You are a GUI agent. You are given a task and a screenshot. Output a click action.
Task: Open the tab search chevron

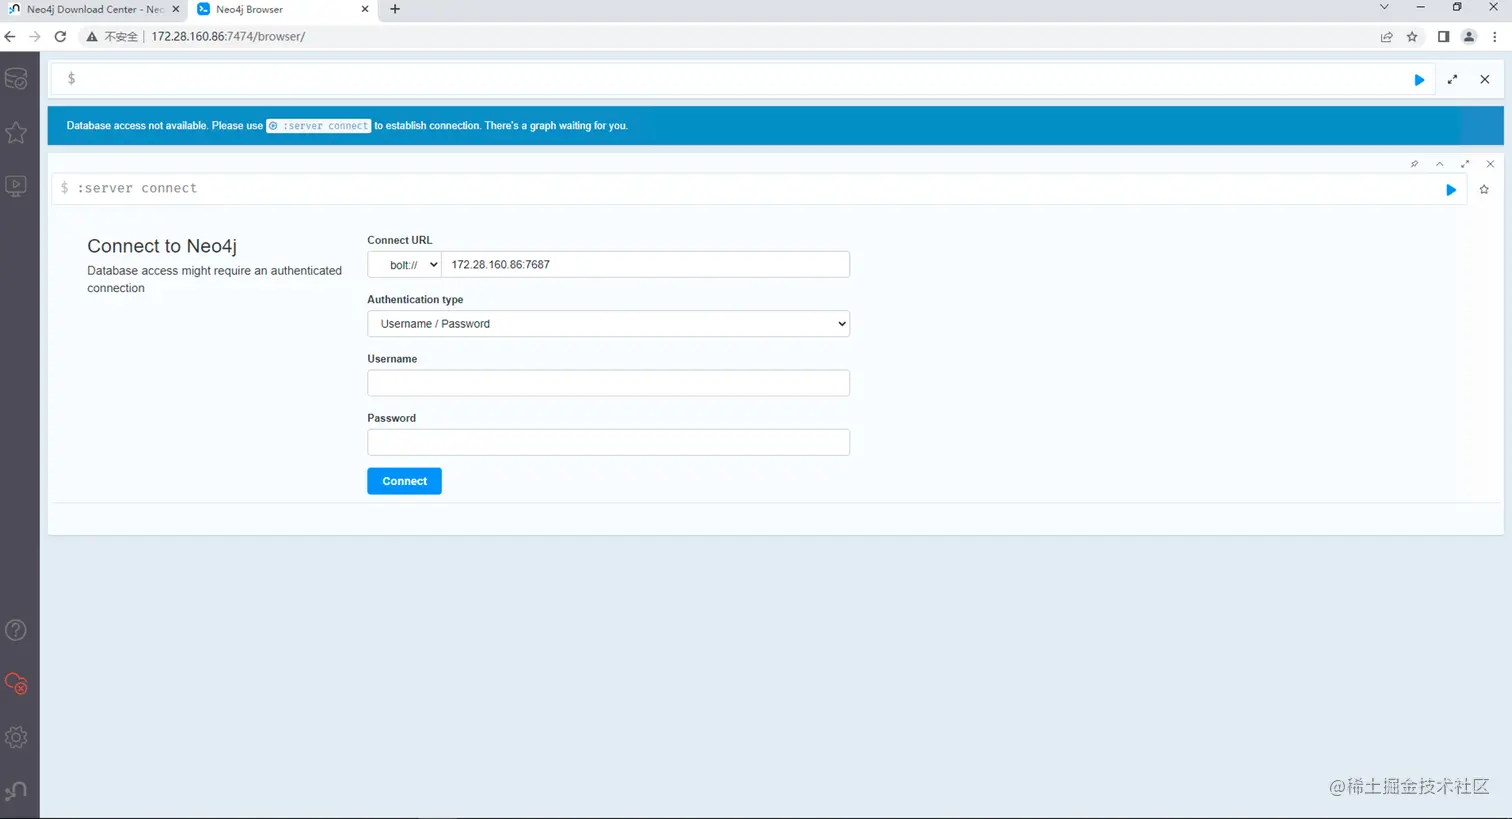click(x=1384, y=7)
